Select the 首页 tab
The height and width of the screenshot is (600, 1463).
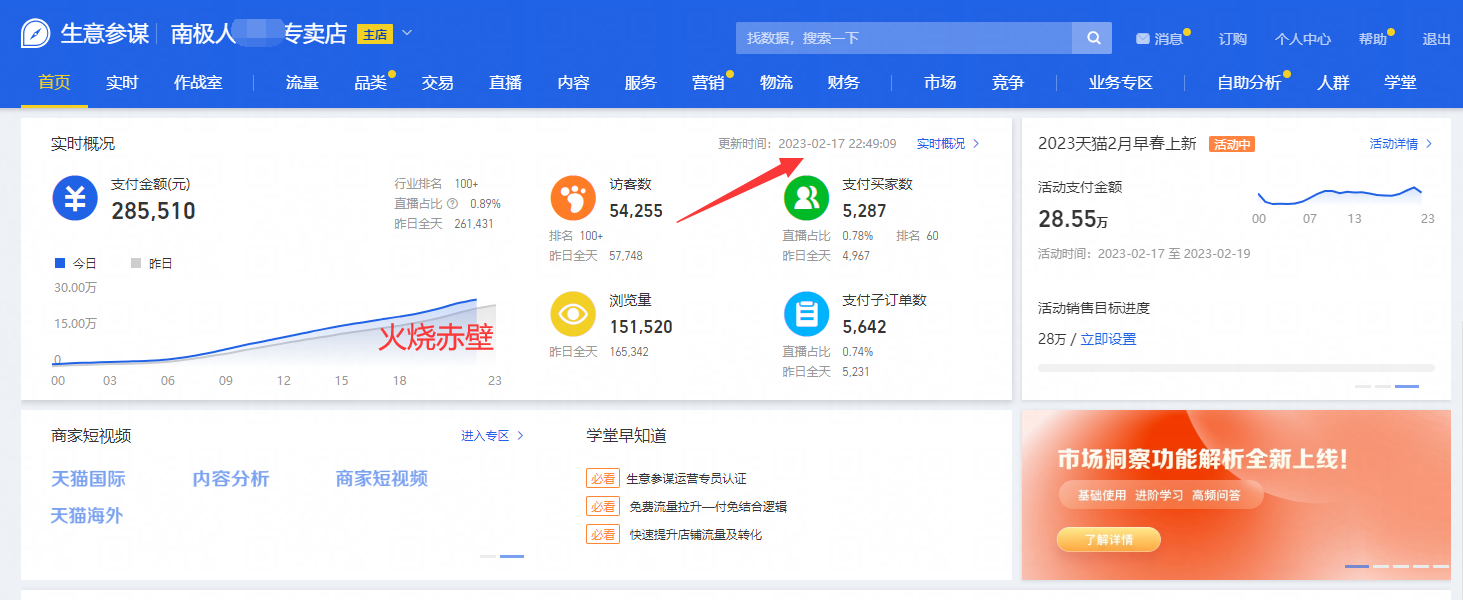[55, 82]
